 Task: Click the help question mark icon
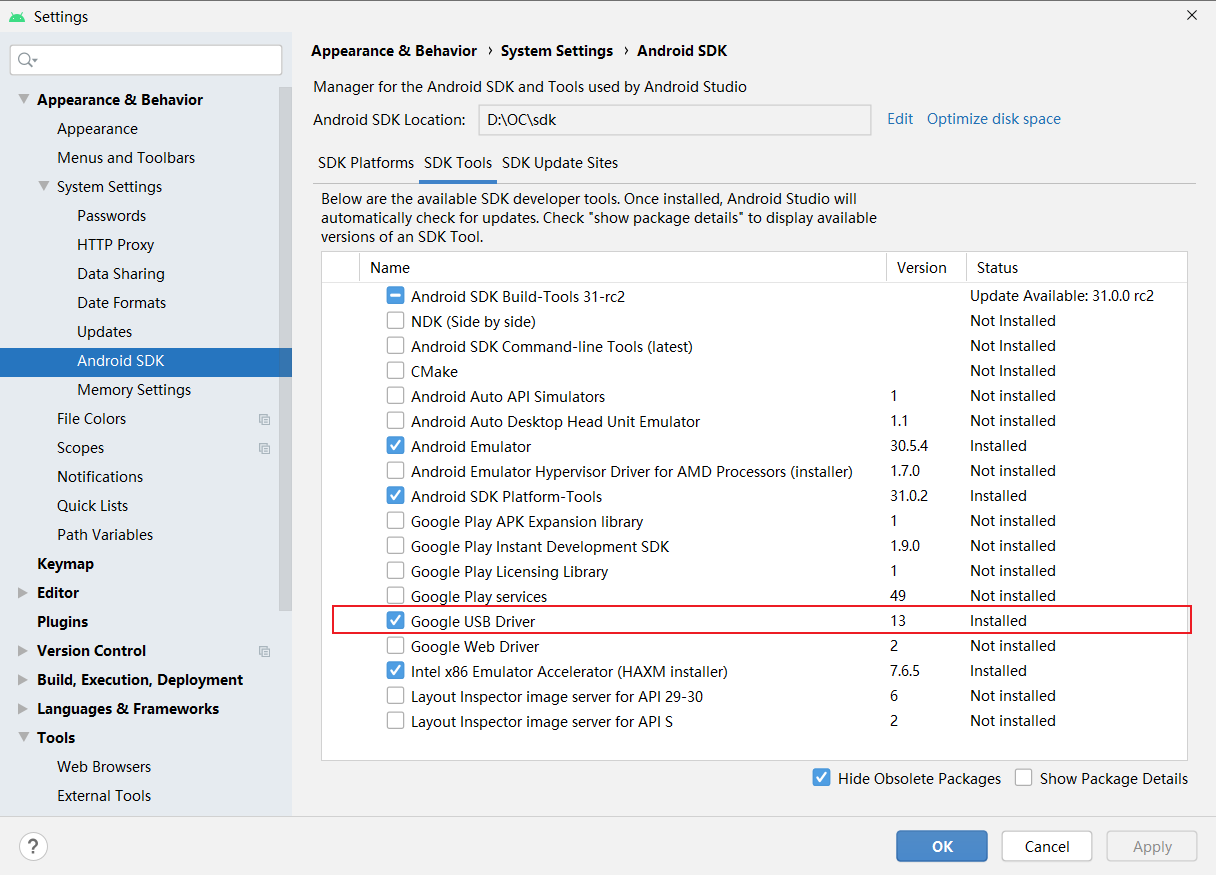[33, 846]
